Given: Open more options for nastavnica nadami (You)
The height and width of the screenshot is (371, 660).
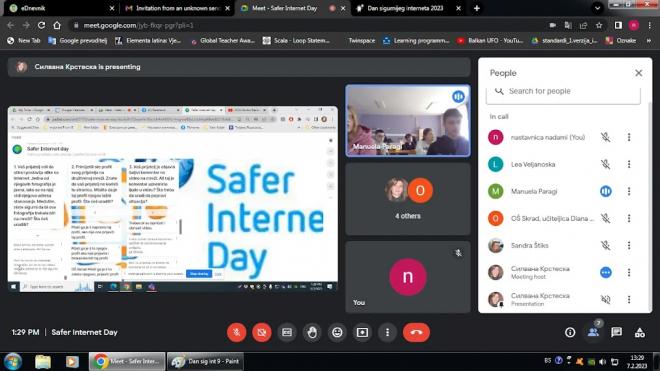Looking at the screenshot, I should [x=629, y=137].
